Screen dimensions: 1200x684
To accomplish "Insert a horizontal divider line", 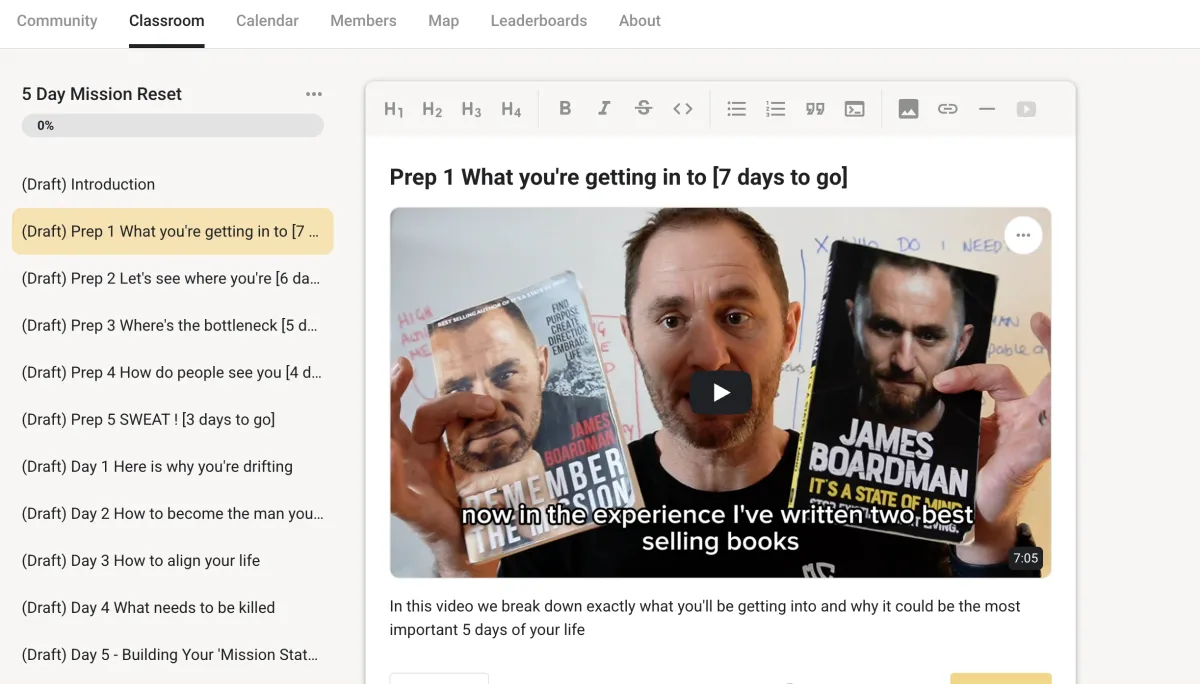I will 987,109.
